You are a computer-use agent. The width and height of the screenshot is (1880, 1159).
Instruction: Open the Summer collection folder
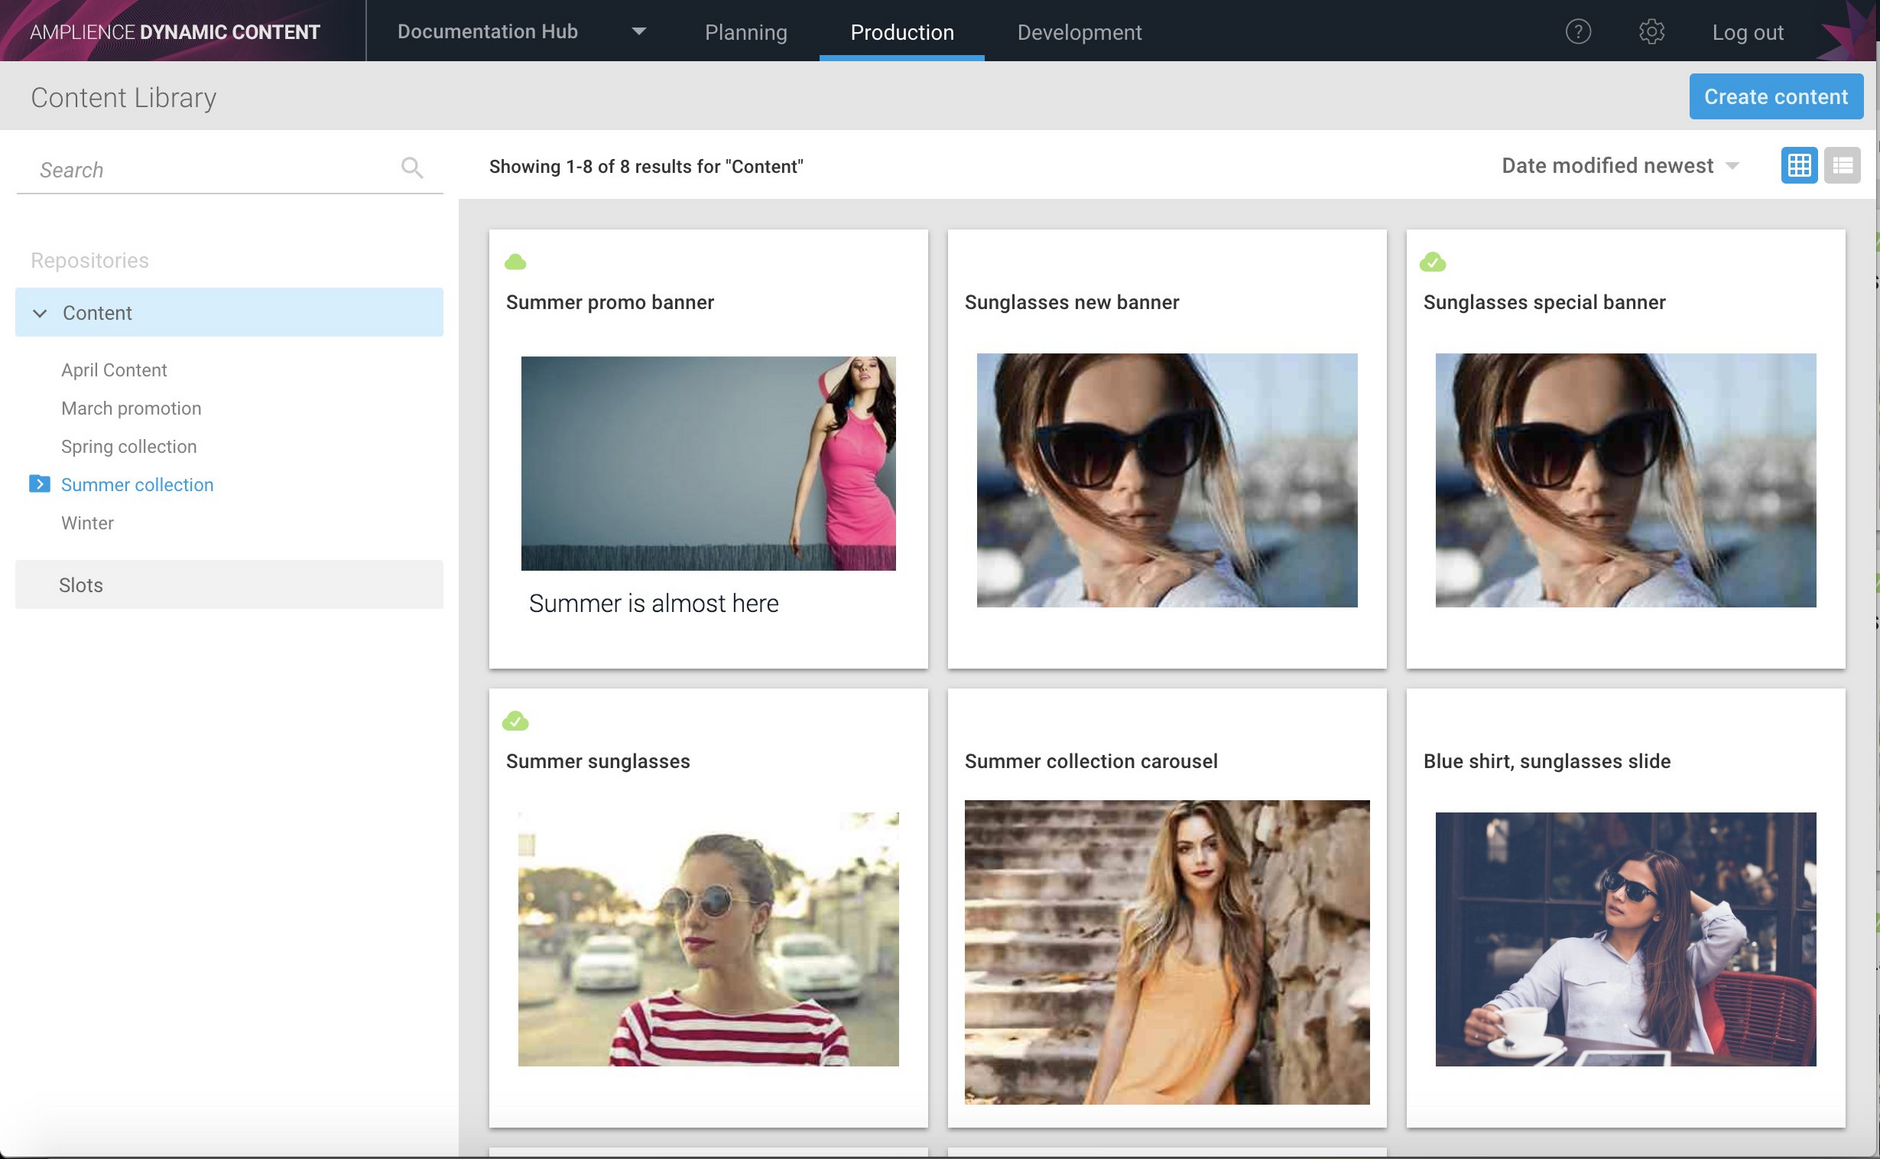pyautogui.click(x=137, y=485)
